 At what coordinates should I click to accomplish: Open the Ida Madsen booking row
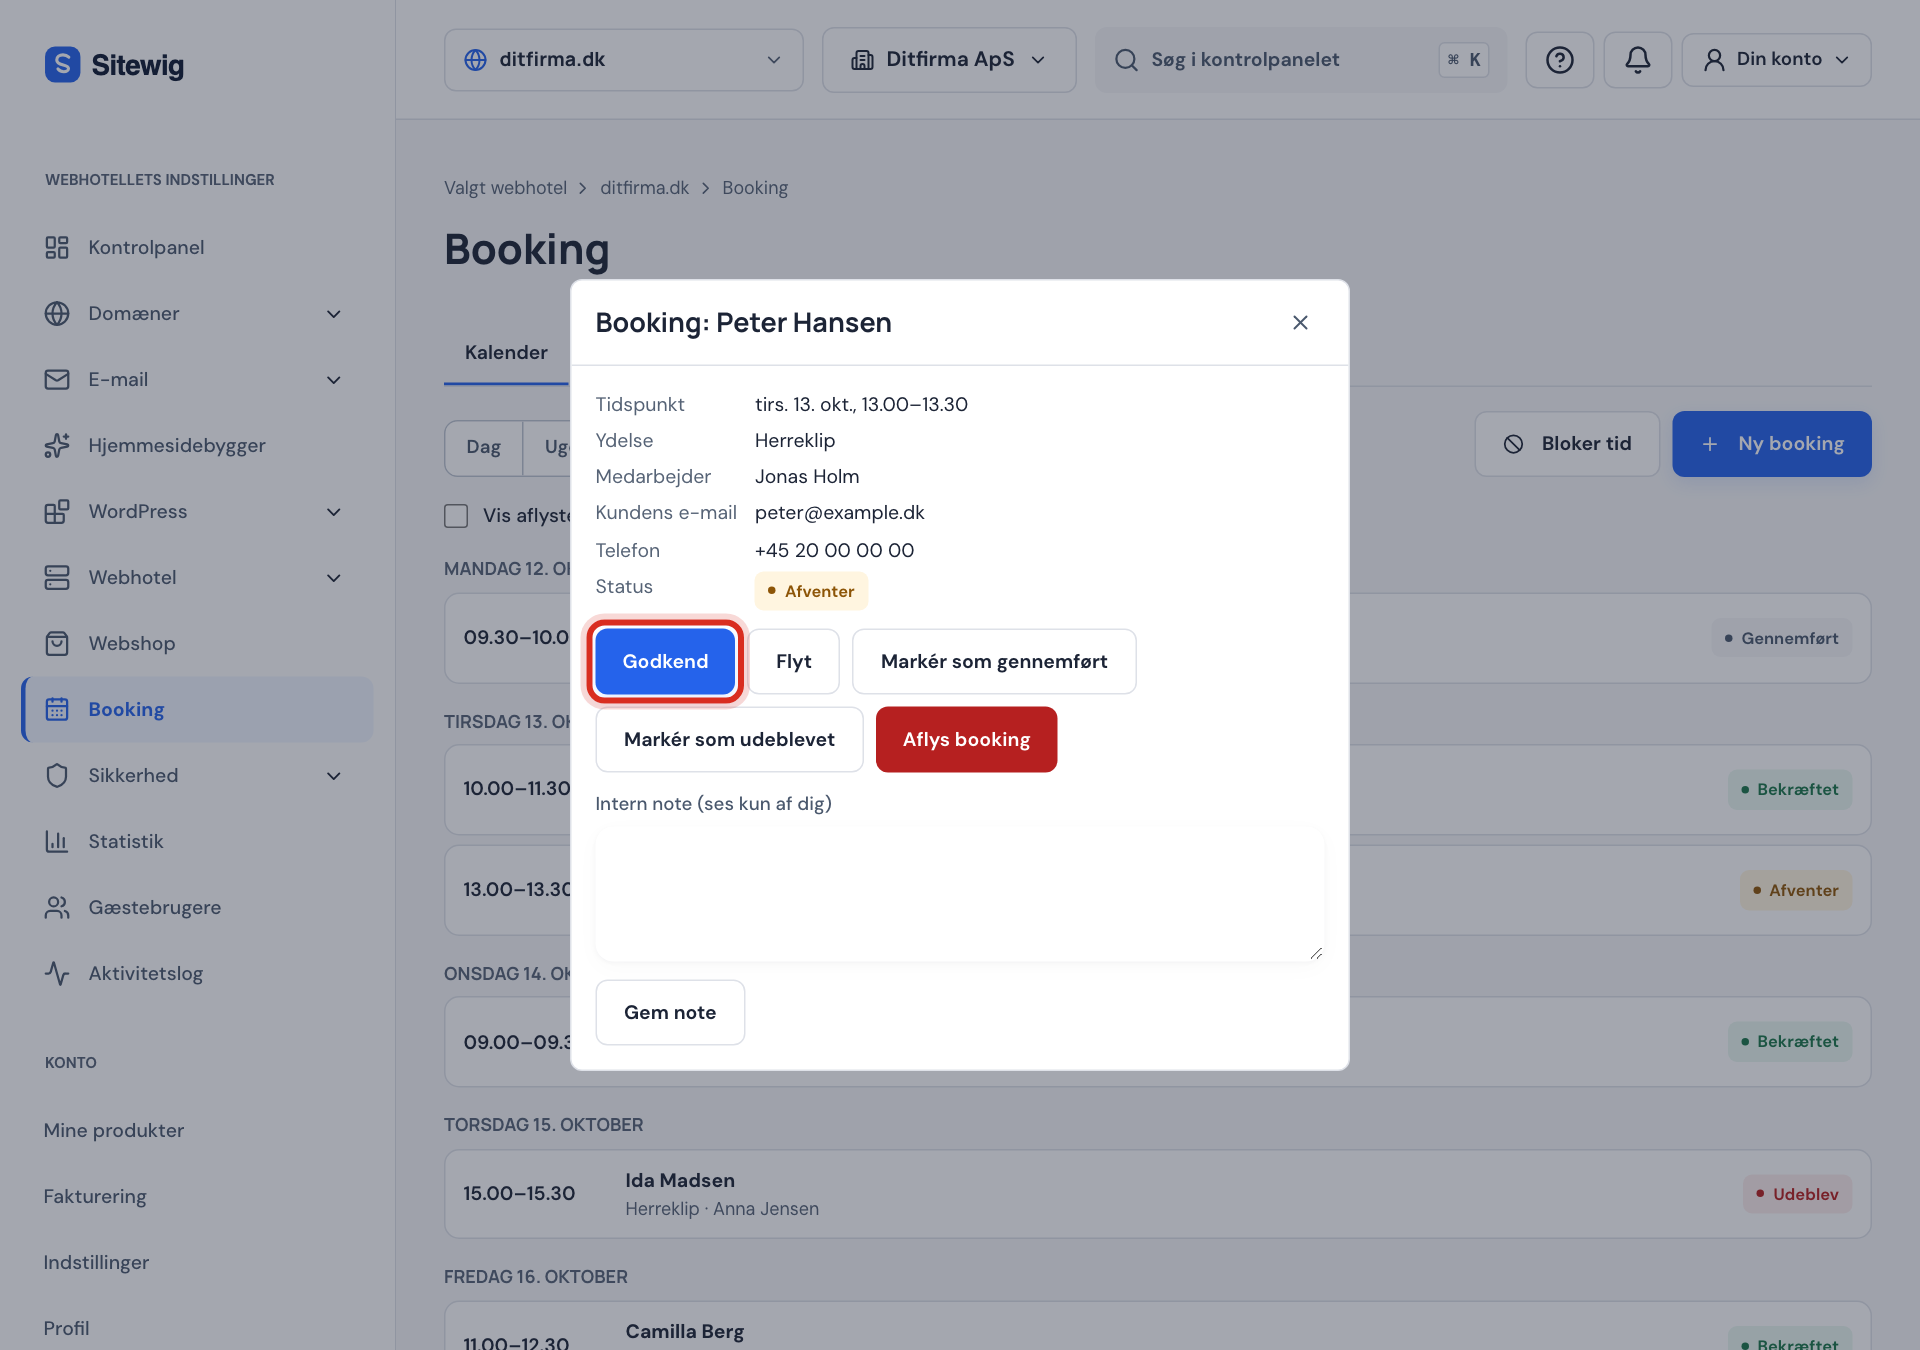[1157, 1194]
